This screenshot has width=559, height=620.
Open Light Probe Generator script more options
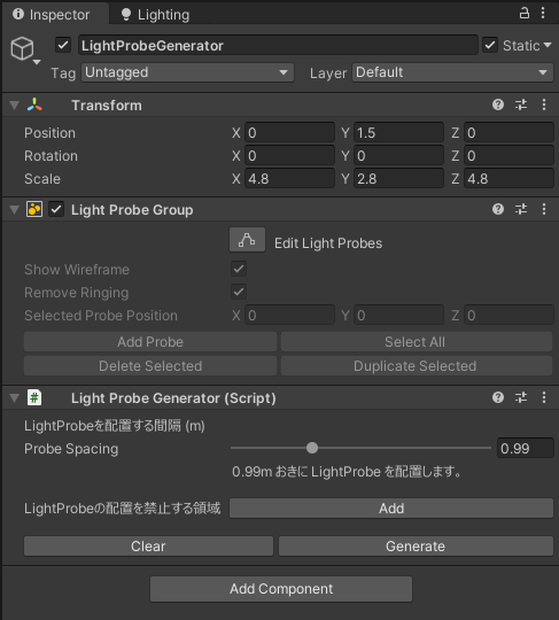(544, 397)
